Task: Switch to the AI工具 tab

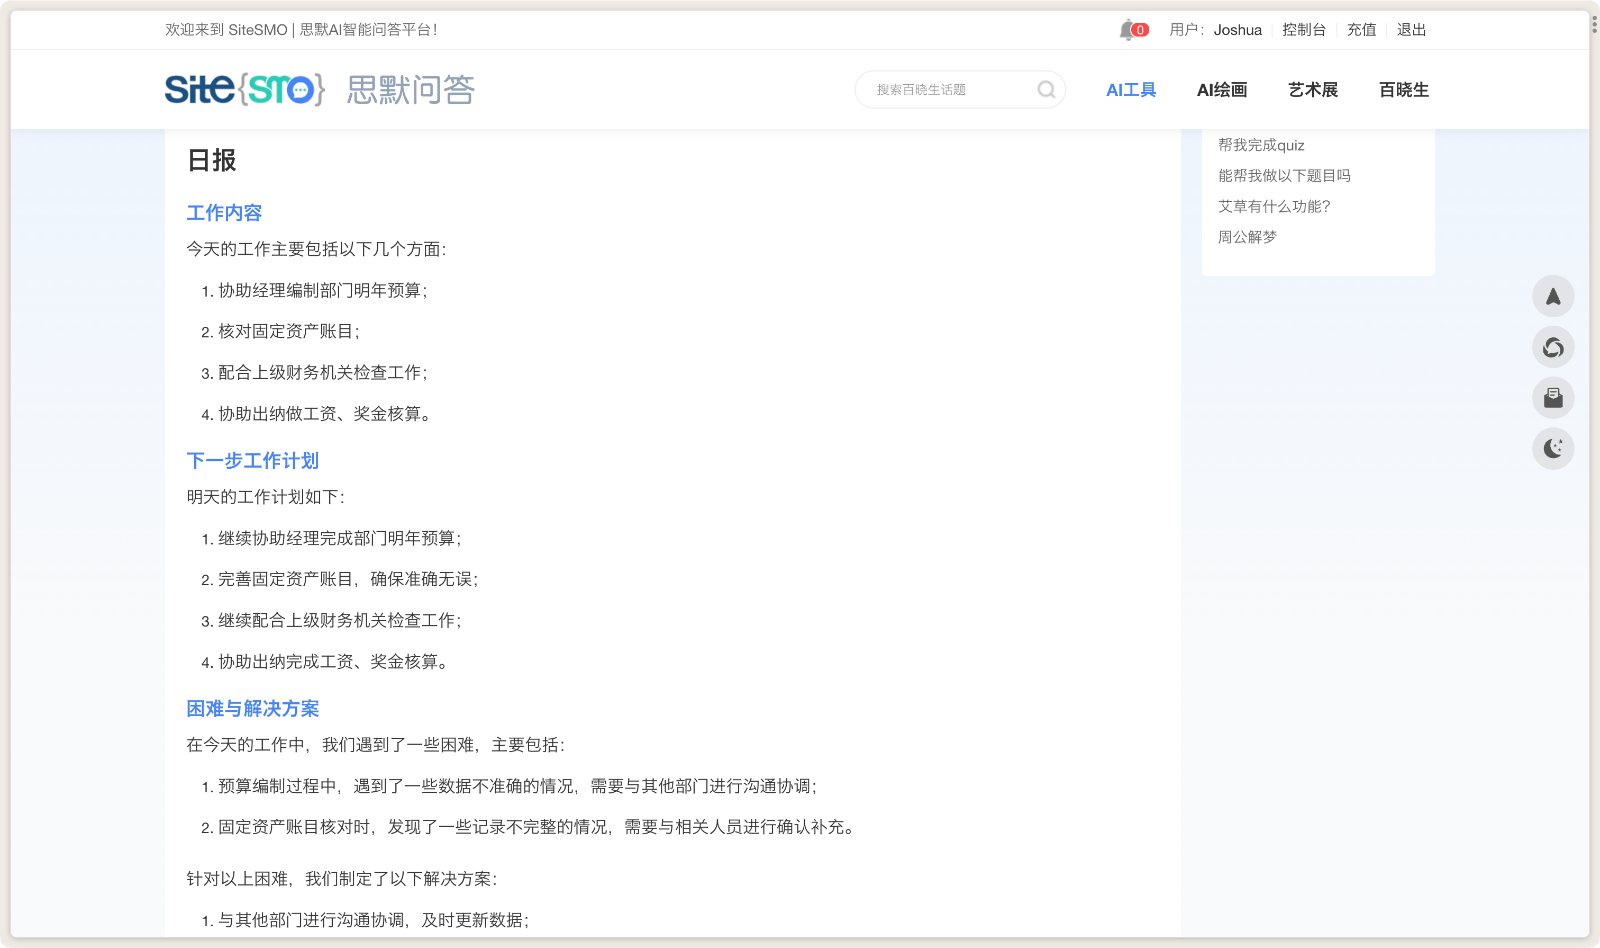Action: [1130, 89]
